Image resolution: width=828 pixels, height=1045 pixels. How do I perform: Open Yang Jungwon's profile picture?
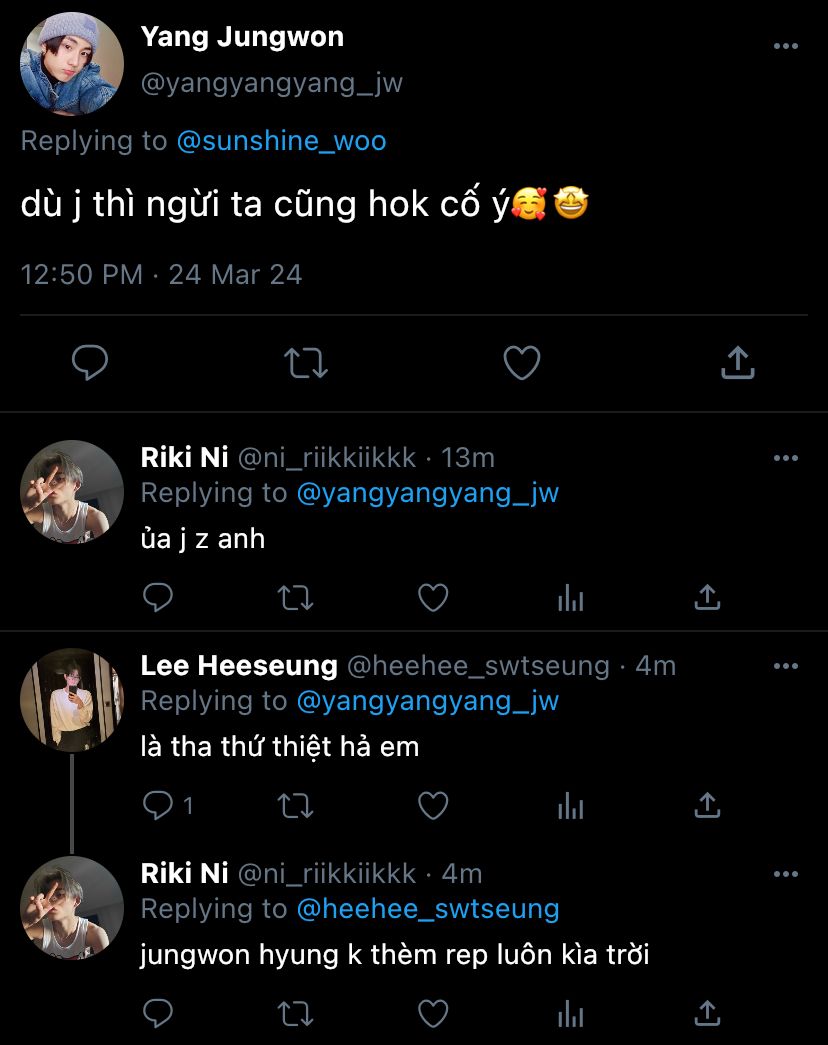72,64
